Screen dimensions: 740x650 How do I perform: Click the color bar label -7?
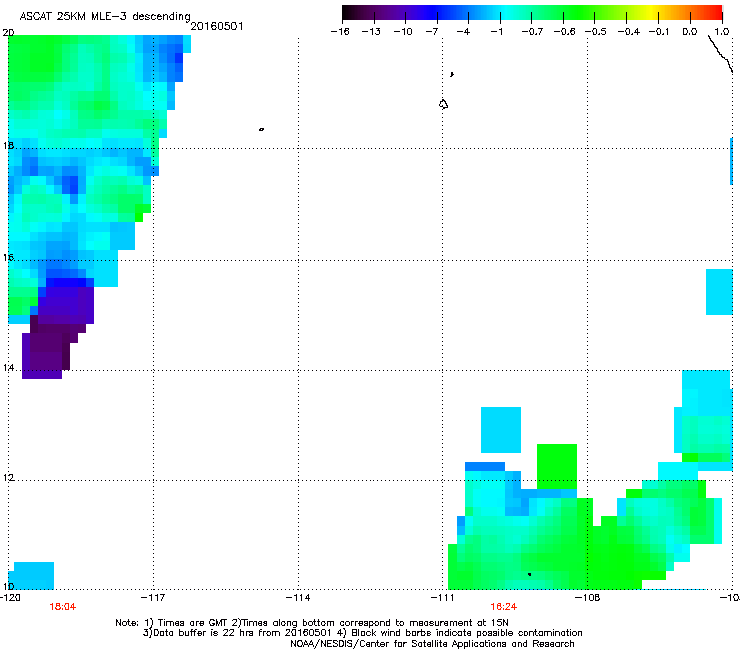coord(431,32)
